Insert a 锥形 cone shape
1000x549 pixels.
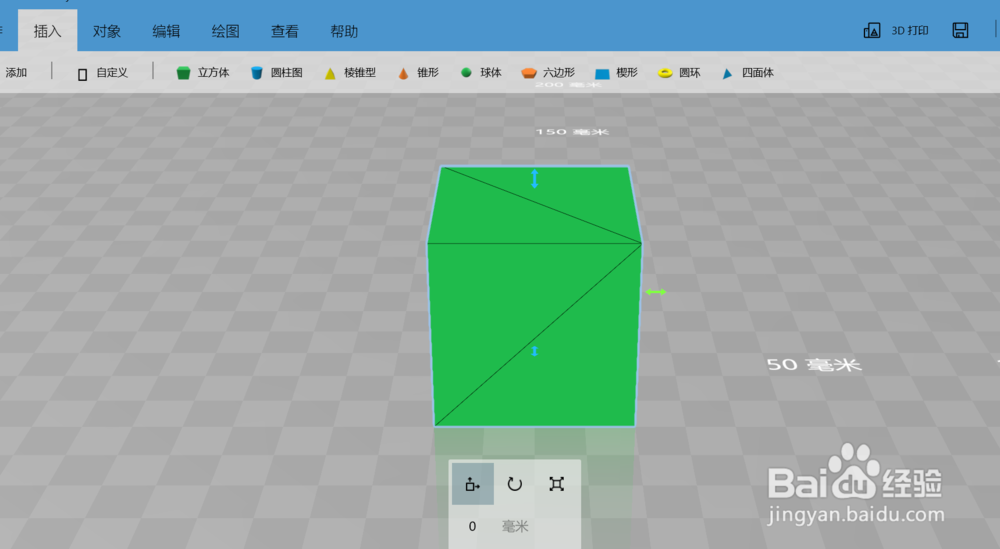click(418, 73)
